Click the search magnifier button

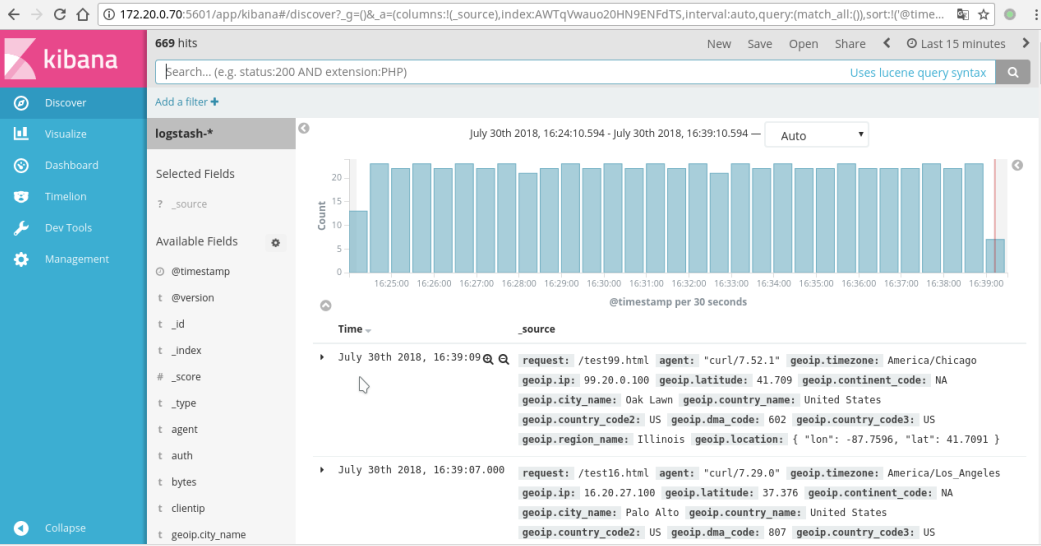click(x=1014, y=72)
